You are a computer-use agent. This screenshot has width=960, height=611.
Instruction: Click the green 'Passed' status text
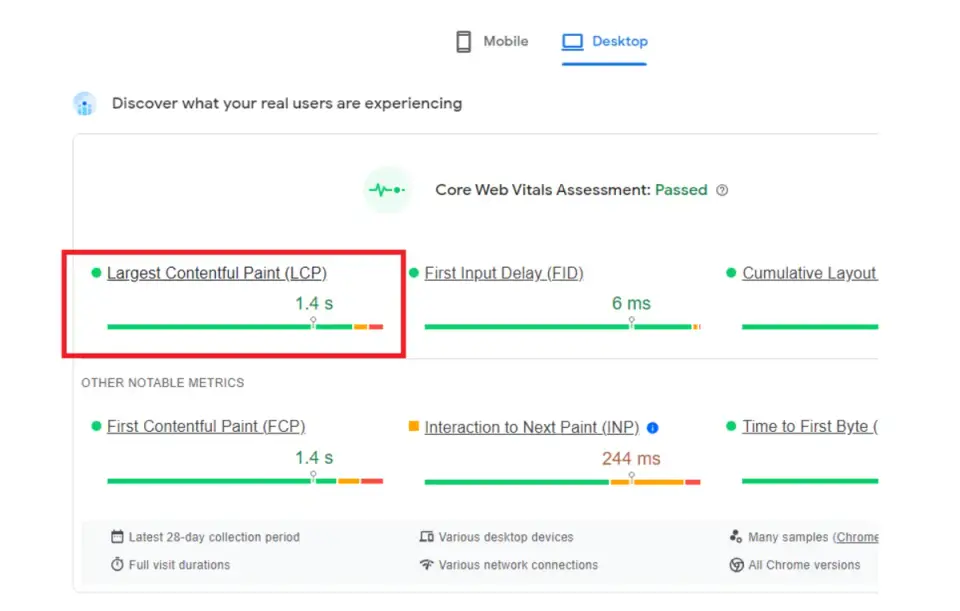(x=681, y=190)
